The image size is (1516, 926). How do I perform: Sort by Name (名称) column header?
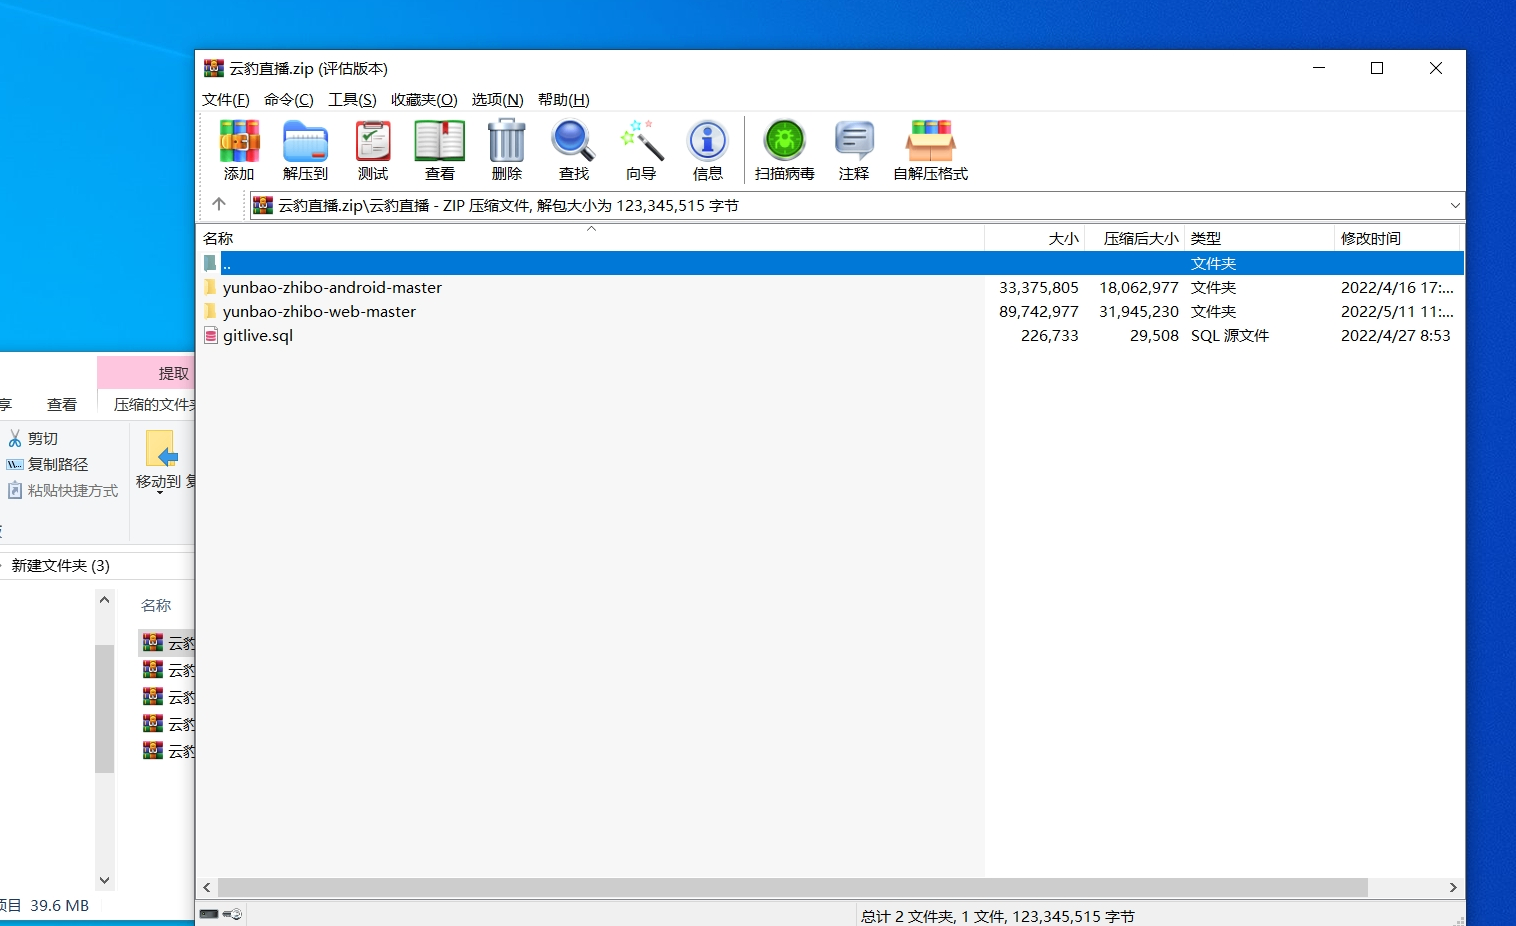tap(590, 238)
